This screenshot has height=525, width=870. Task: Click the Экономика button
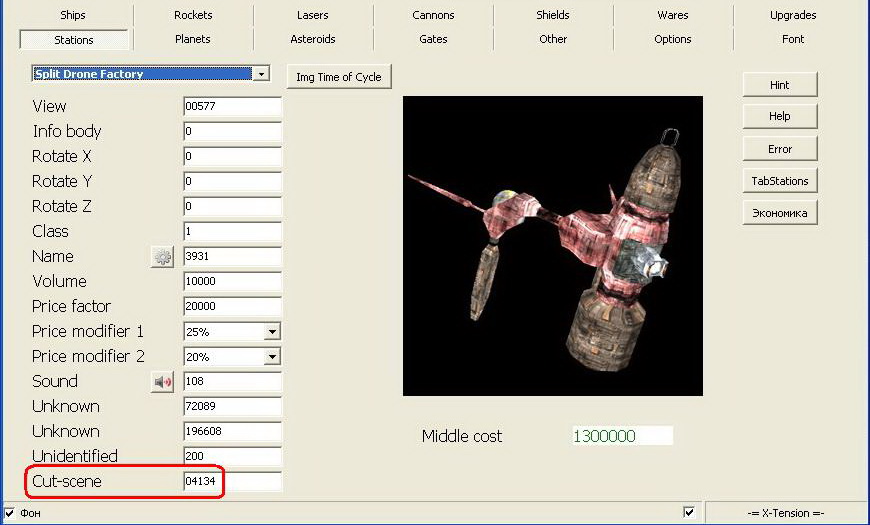coord(780,213)
